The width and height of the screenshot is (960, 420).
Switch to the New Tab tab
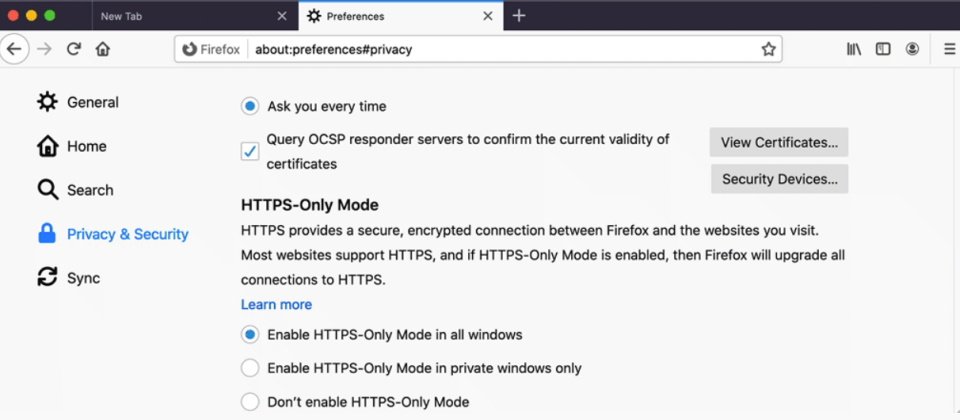pyautogui.click(x=180, y=16)
